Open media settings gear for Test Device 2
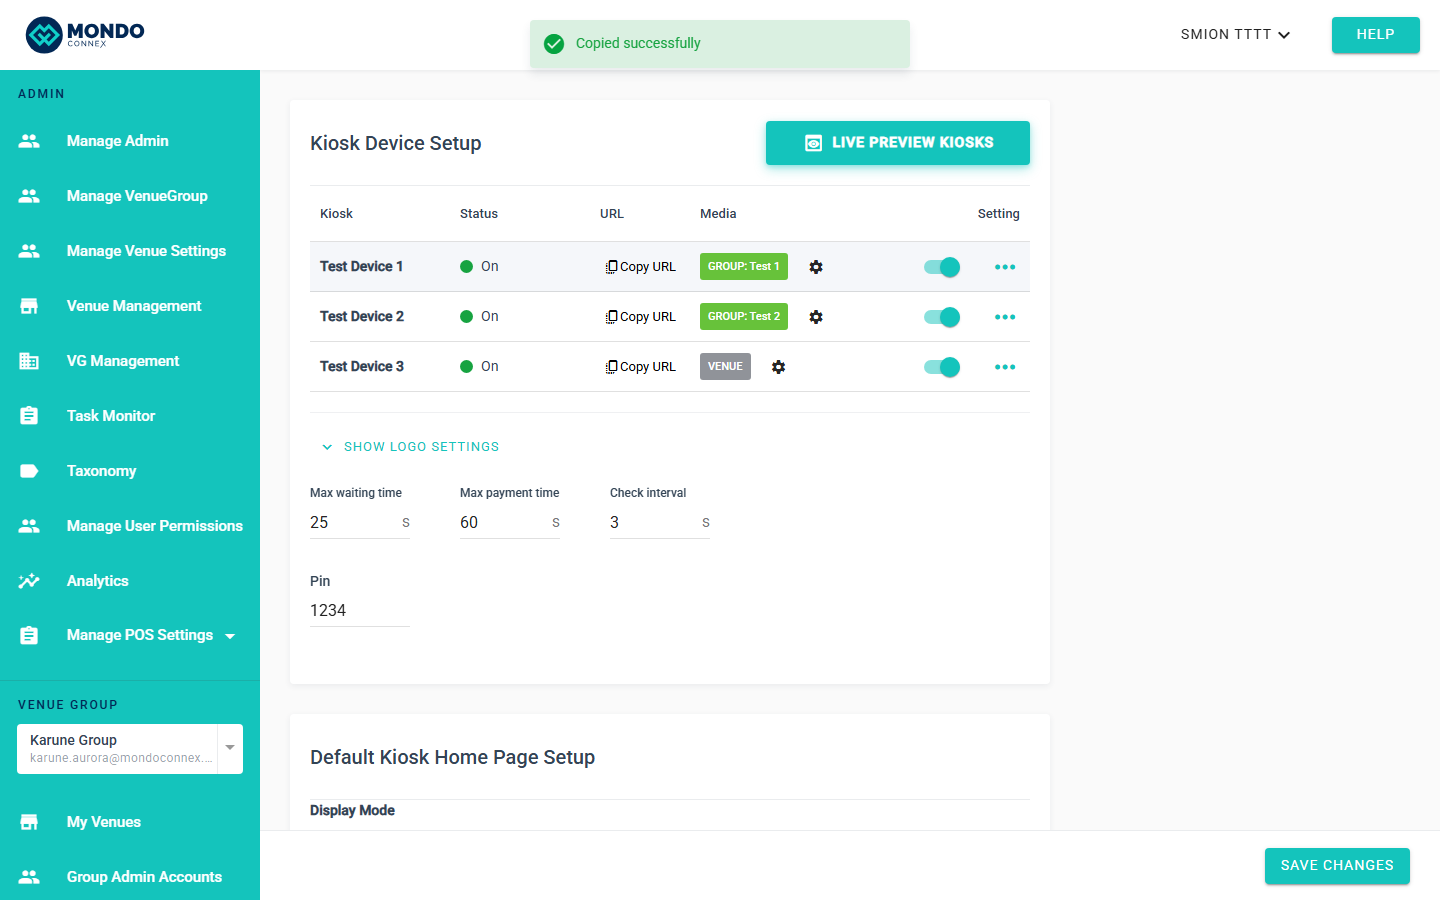This screenshot has width=1440, height=900. pyautogui.click(x=816, y=317)
